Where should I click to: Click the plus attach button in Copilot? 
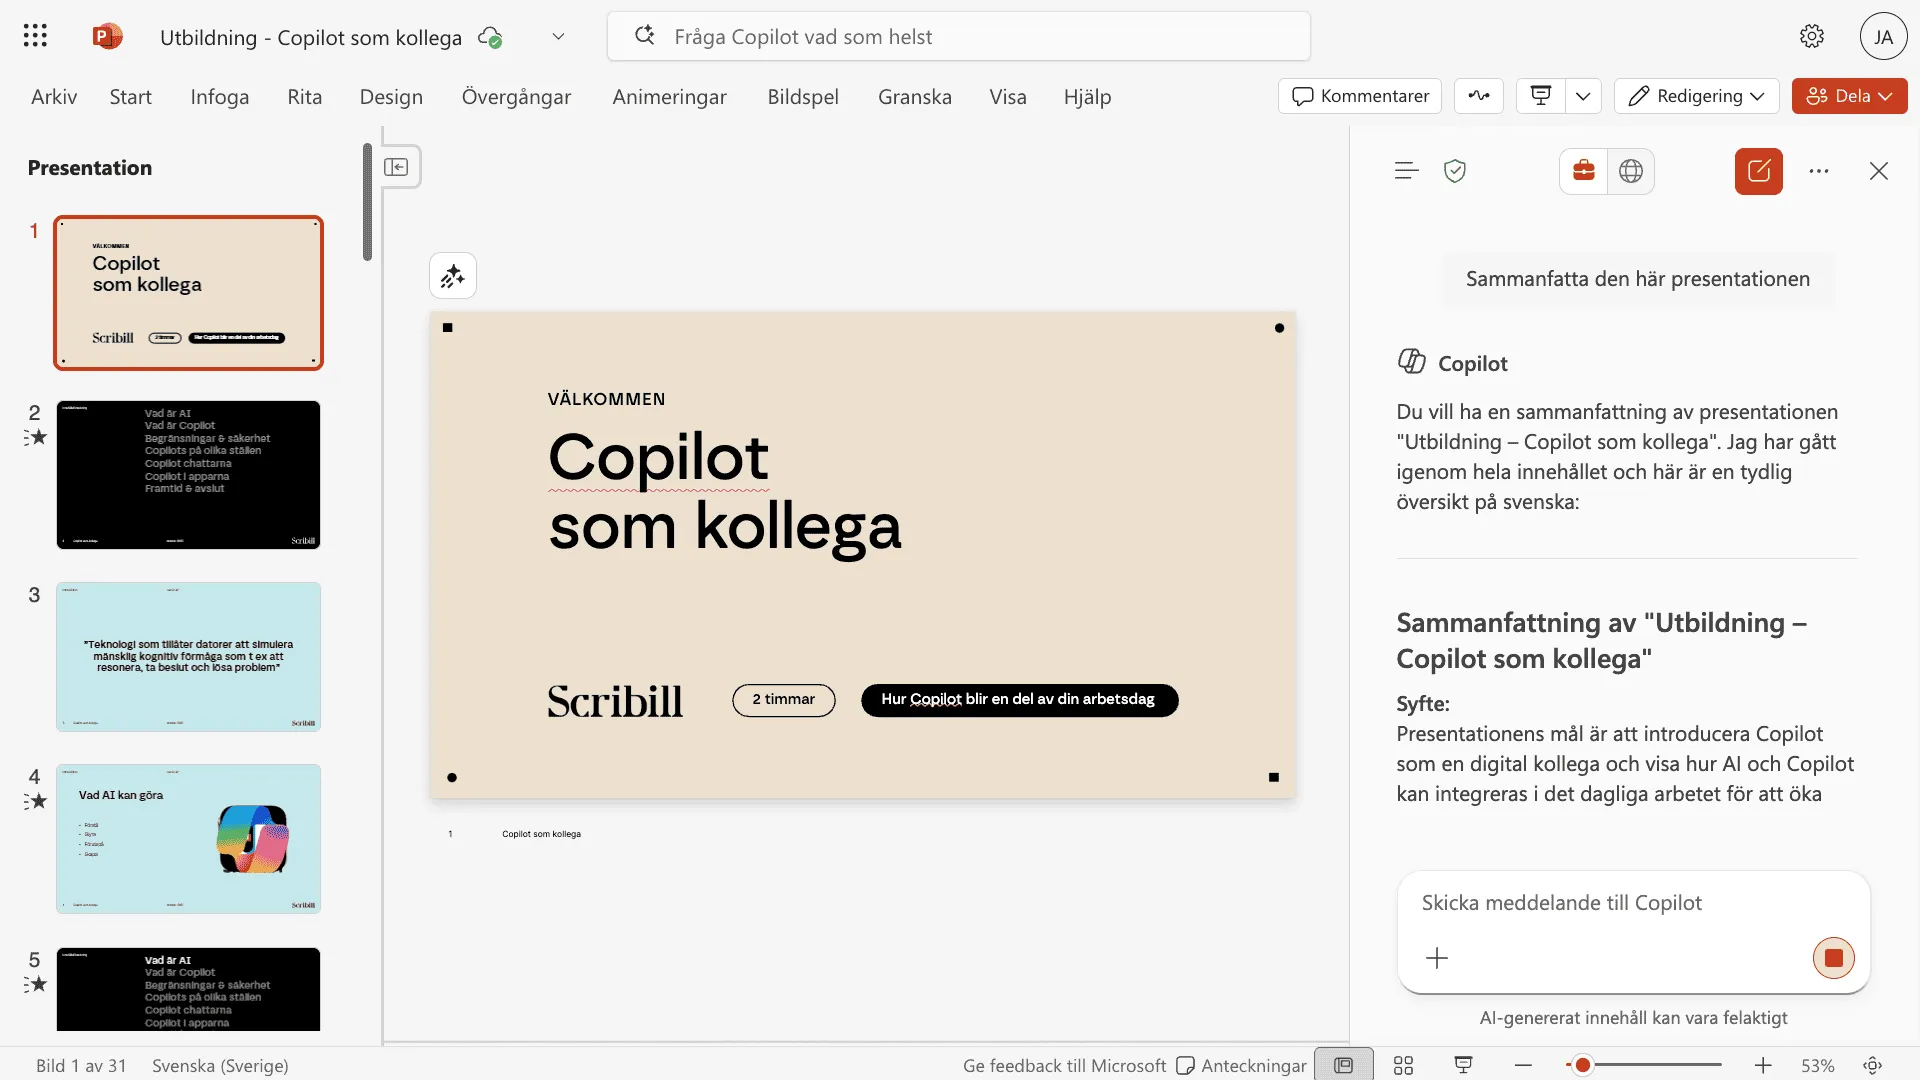[x=1437, y=958]
